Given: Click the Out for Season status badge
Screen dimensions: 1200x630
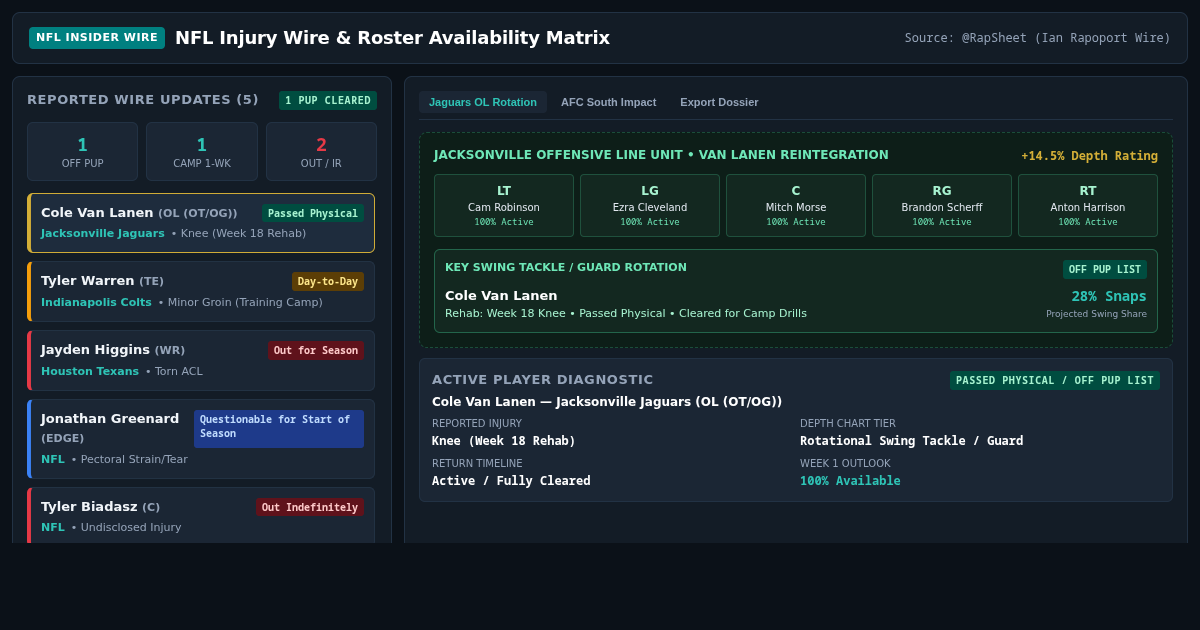Looking at the screenshot, I should 316,350.
